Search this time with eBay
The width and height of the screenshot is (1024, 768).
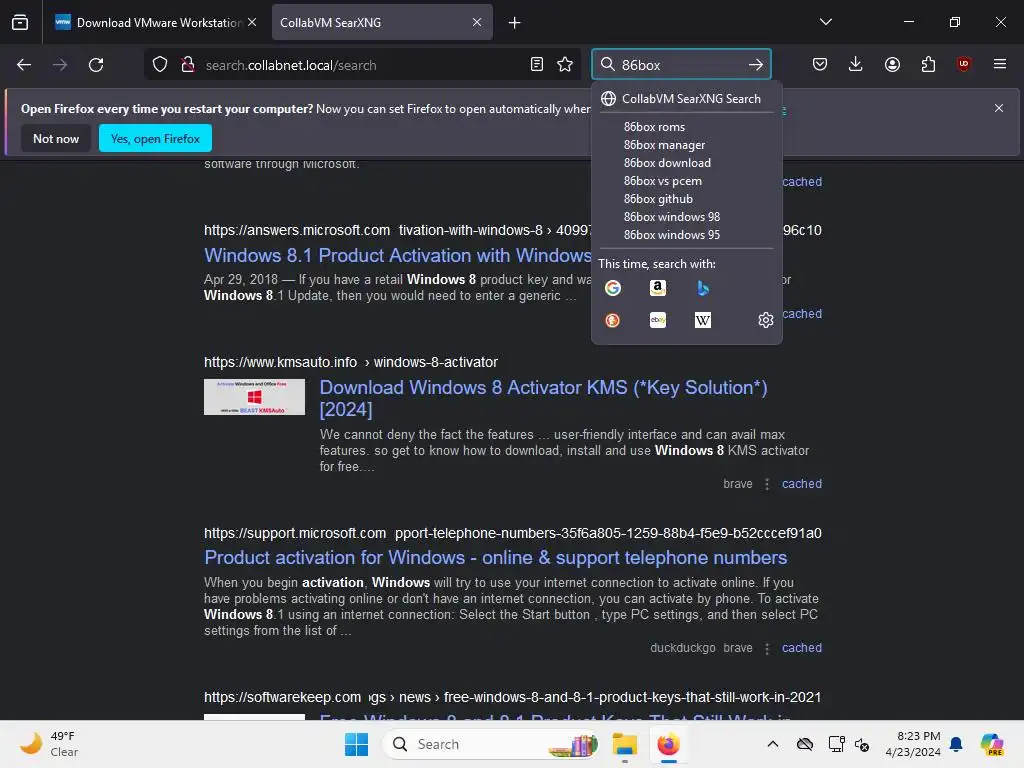[658, 320]
